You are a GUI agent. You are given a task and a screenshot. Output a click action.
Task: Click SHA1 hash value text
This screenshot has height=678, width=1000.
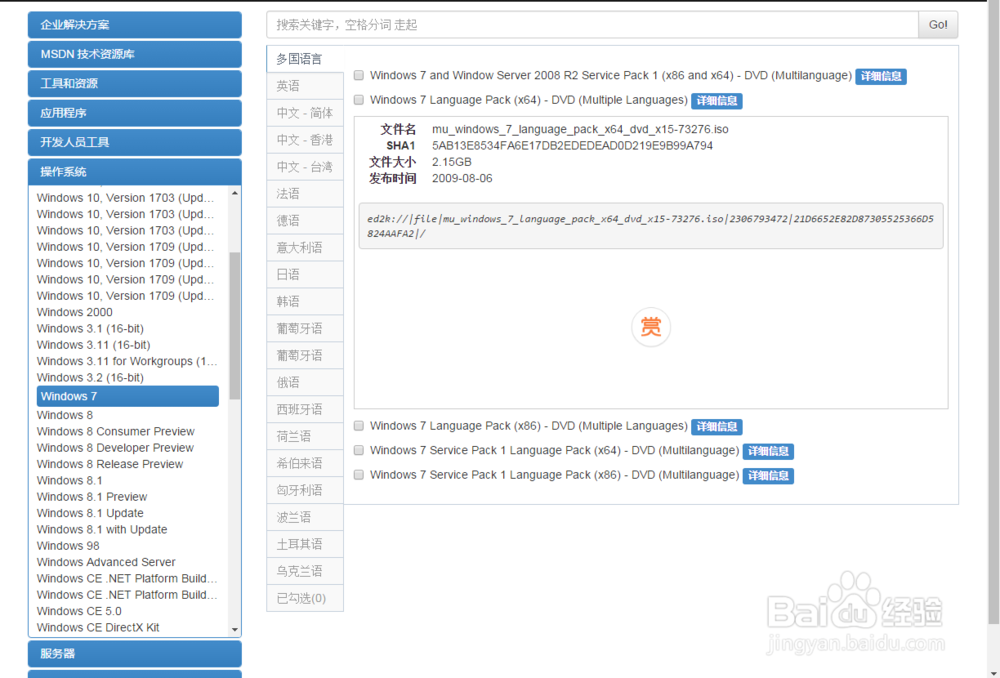coord(572,145)
